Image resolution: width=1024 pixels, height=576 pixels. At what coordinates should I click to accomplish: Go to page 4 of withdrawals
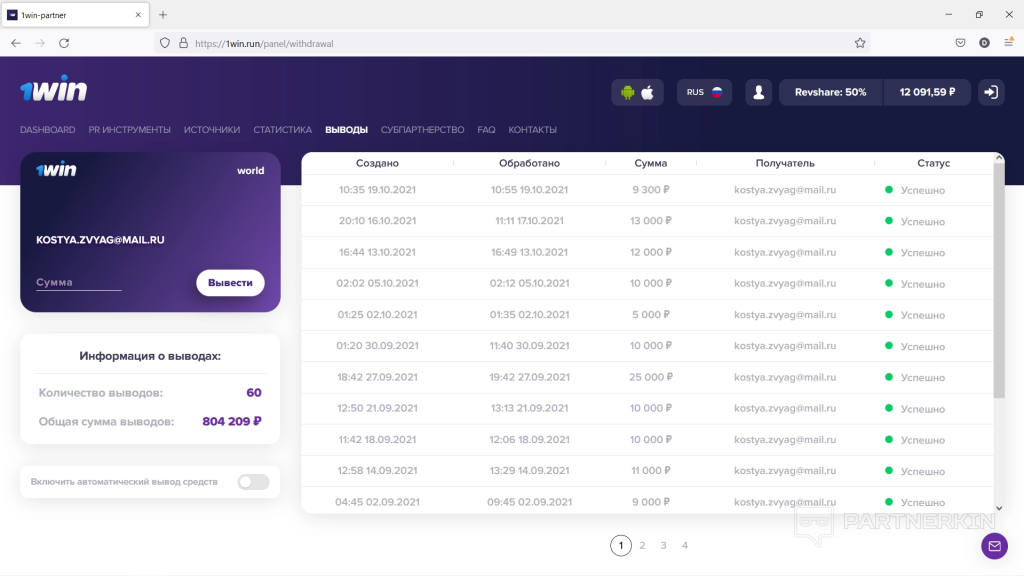[684, 545]
